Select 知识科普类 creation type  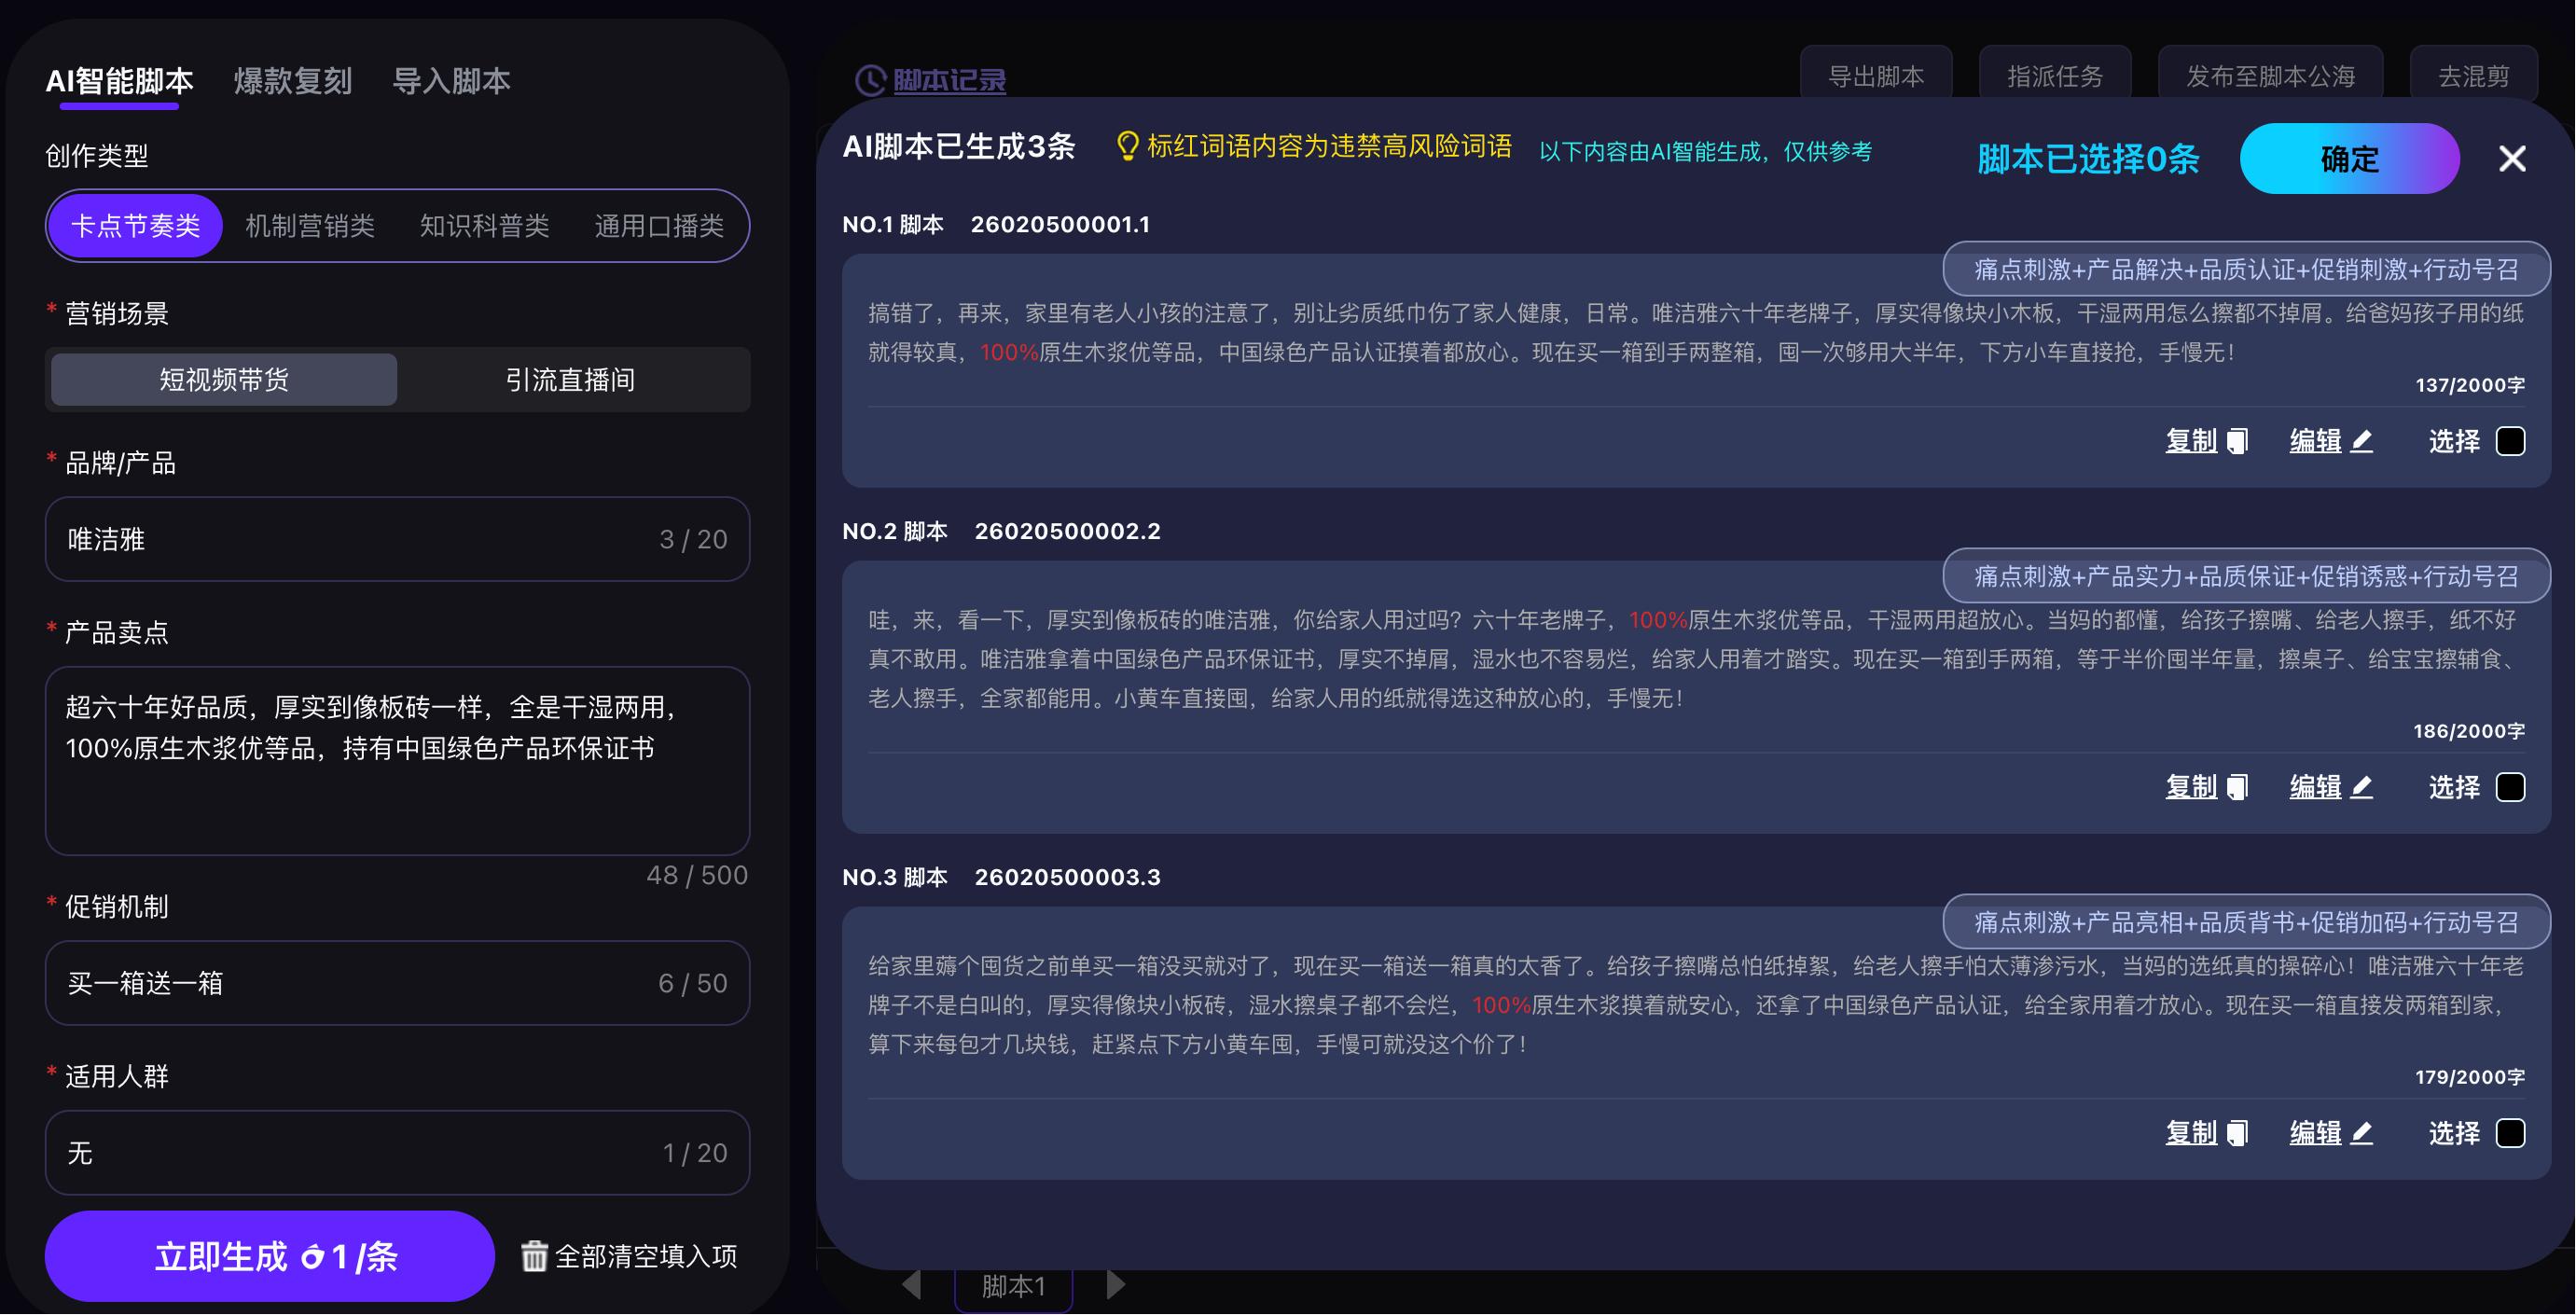[x=484, y=226]
